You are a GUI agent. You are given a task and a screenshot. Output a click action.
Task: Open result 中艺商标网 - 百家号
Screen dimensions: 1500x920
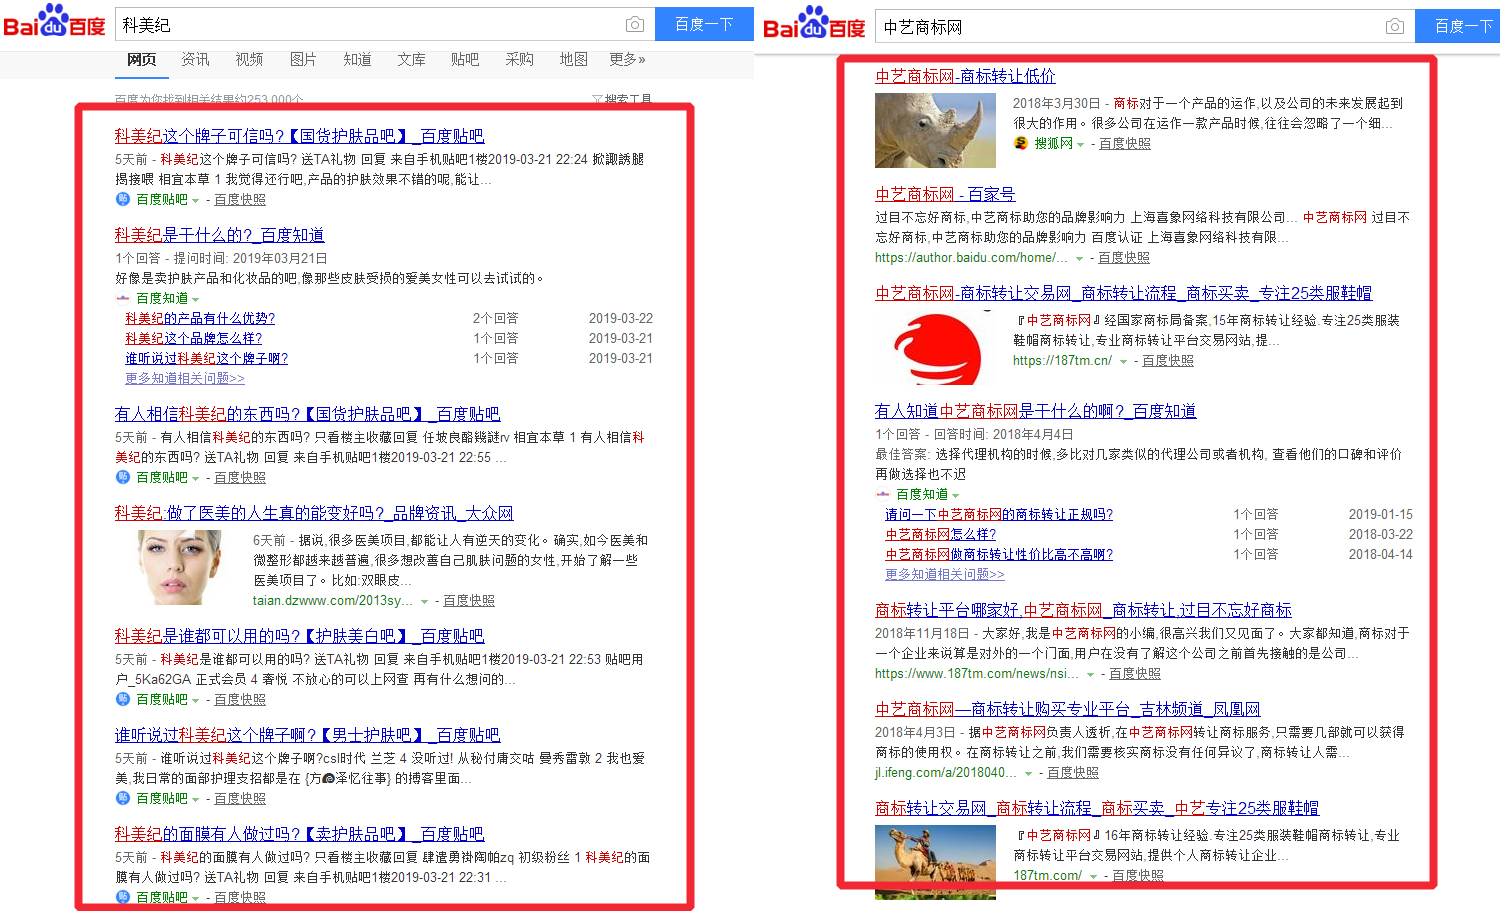pos(945,194)
